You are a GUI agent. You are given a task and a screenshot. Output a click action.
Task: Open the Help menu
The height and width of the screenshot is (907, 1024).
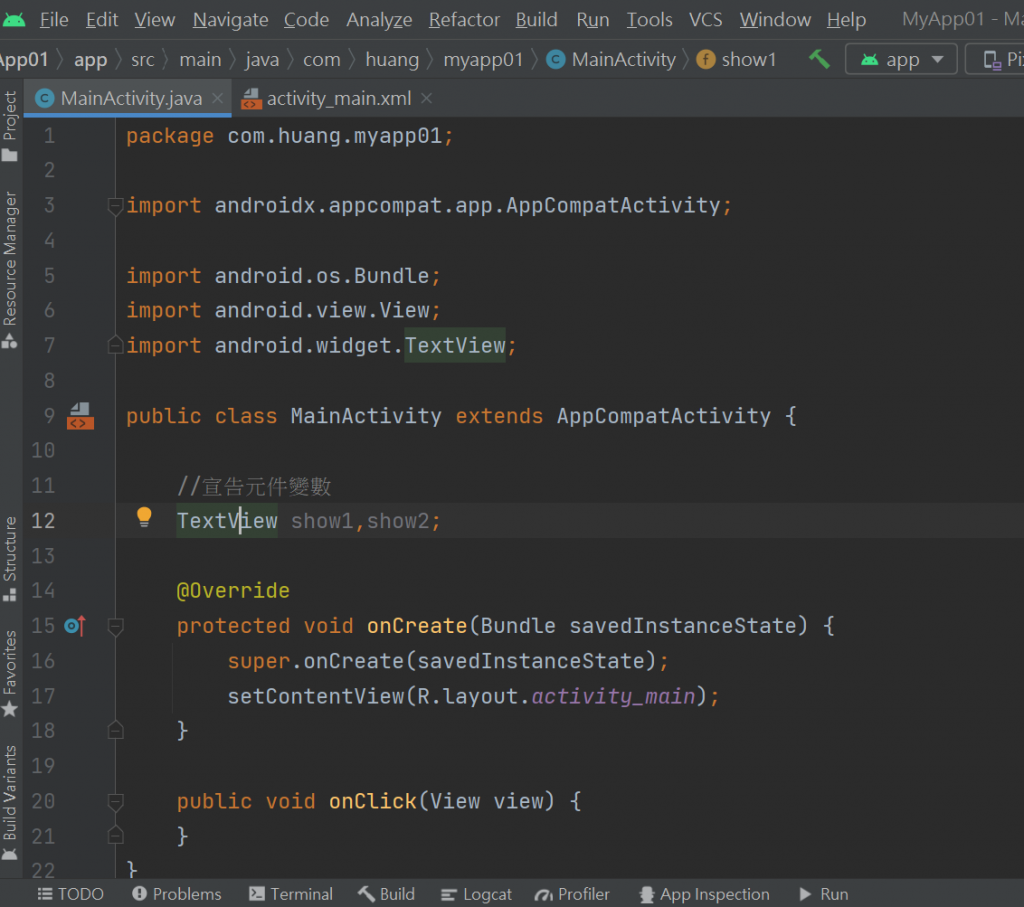(x=846, y=20)
